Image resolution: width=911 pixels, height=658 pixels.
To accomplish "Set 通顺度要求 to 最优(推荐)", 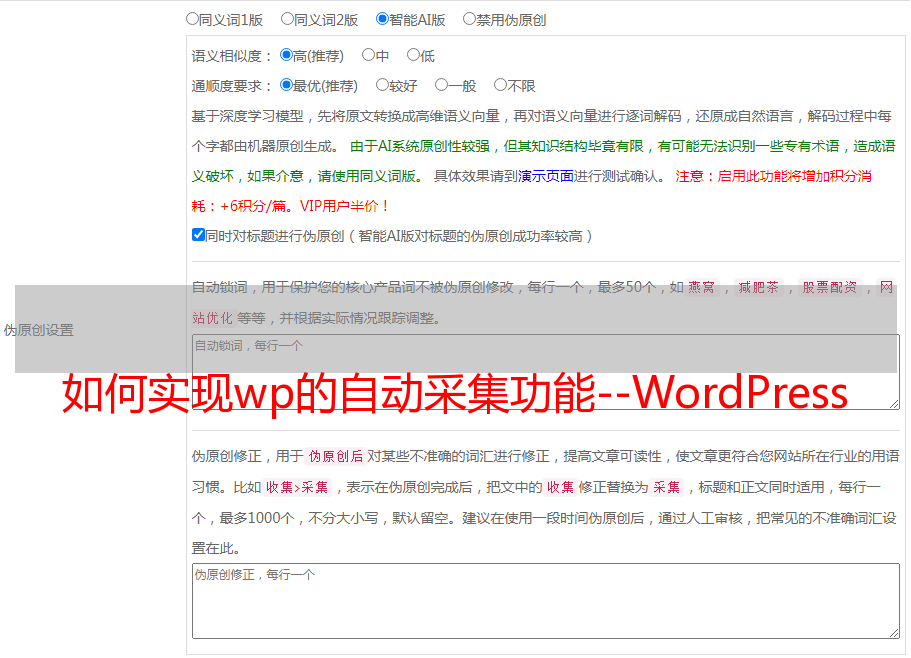I will (x=286, y=85).
